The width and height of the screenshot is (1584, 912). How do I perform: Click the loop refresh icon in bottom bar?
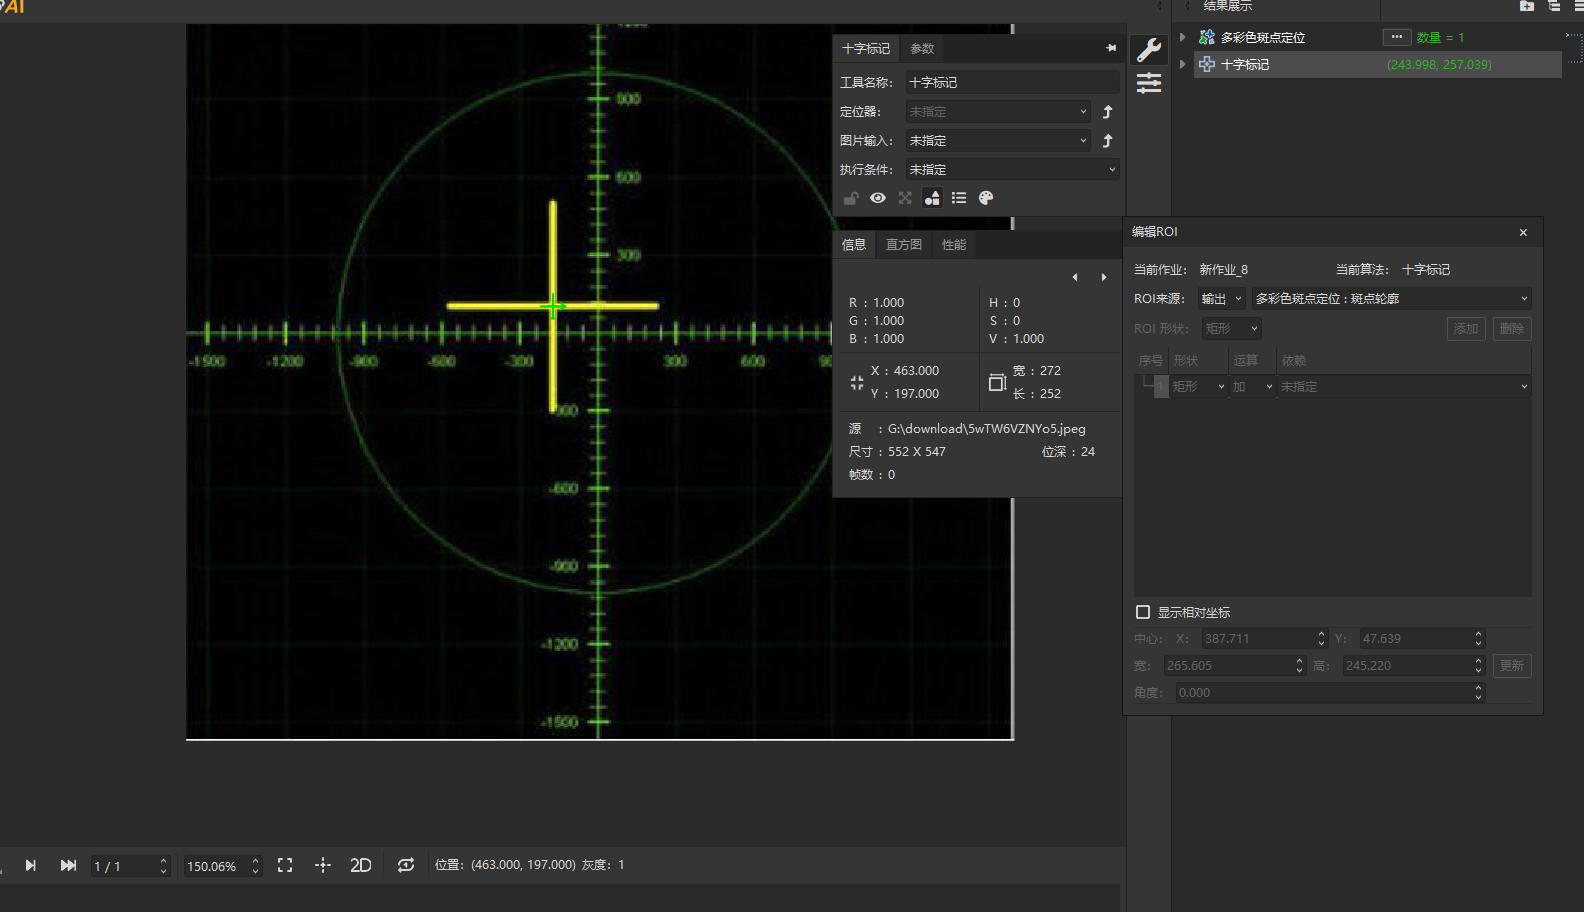(x=405, y=865)
